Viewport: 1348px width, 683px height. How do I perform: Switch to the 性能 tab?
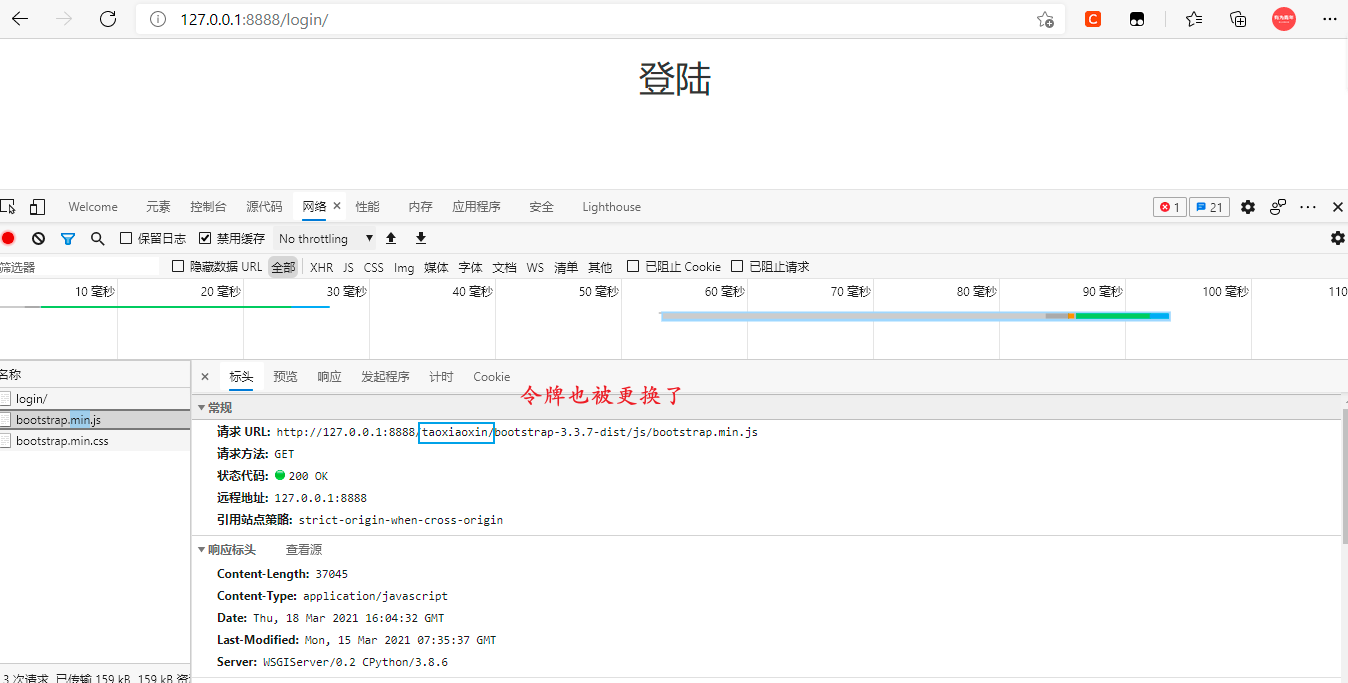pyautogui.click(x=367, y=207)
